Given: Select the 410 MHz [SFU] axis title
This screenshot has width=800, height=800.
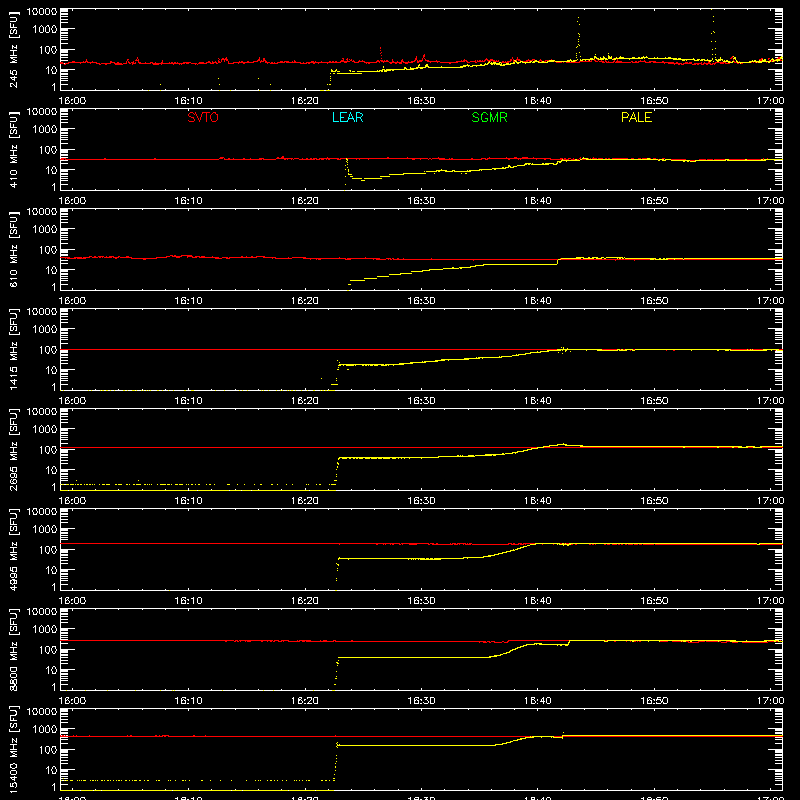Looking at the screenshot, I should (14, 150).
